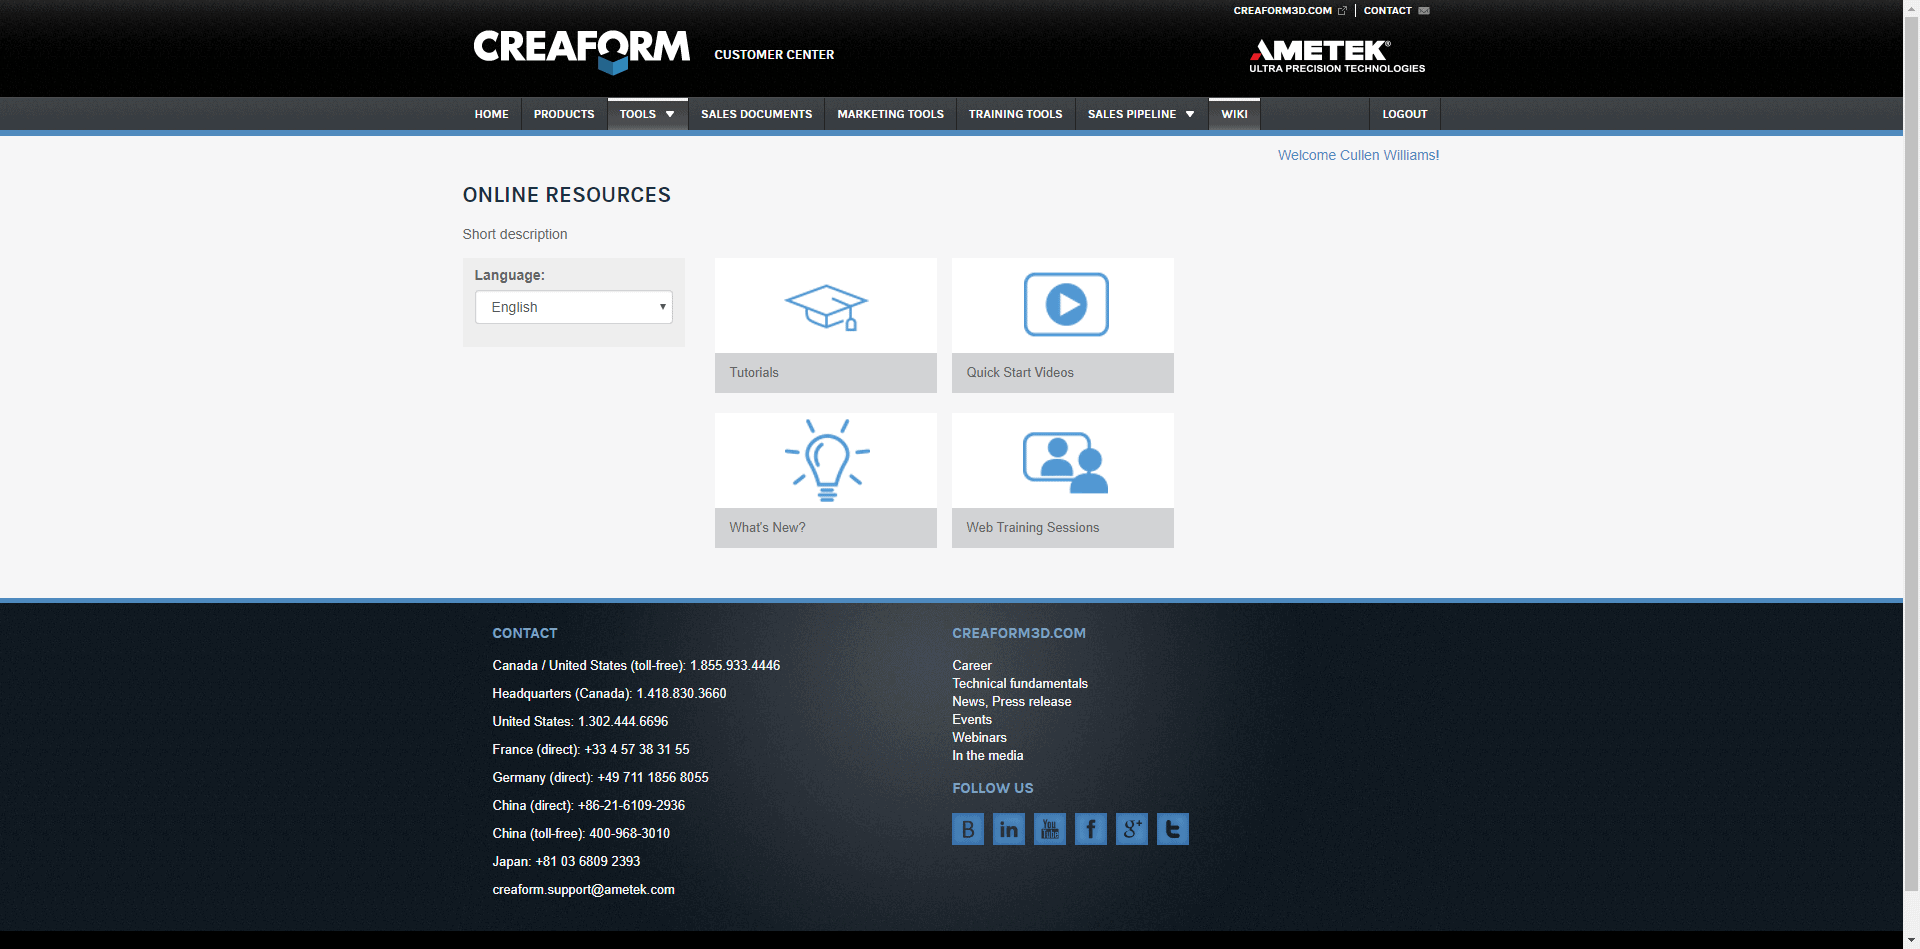
Task: Open the Webinars footer link
Action: coord(979,737)
